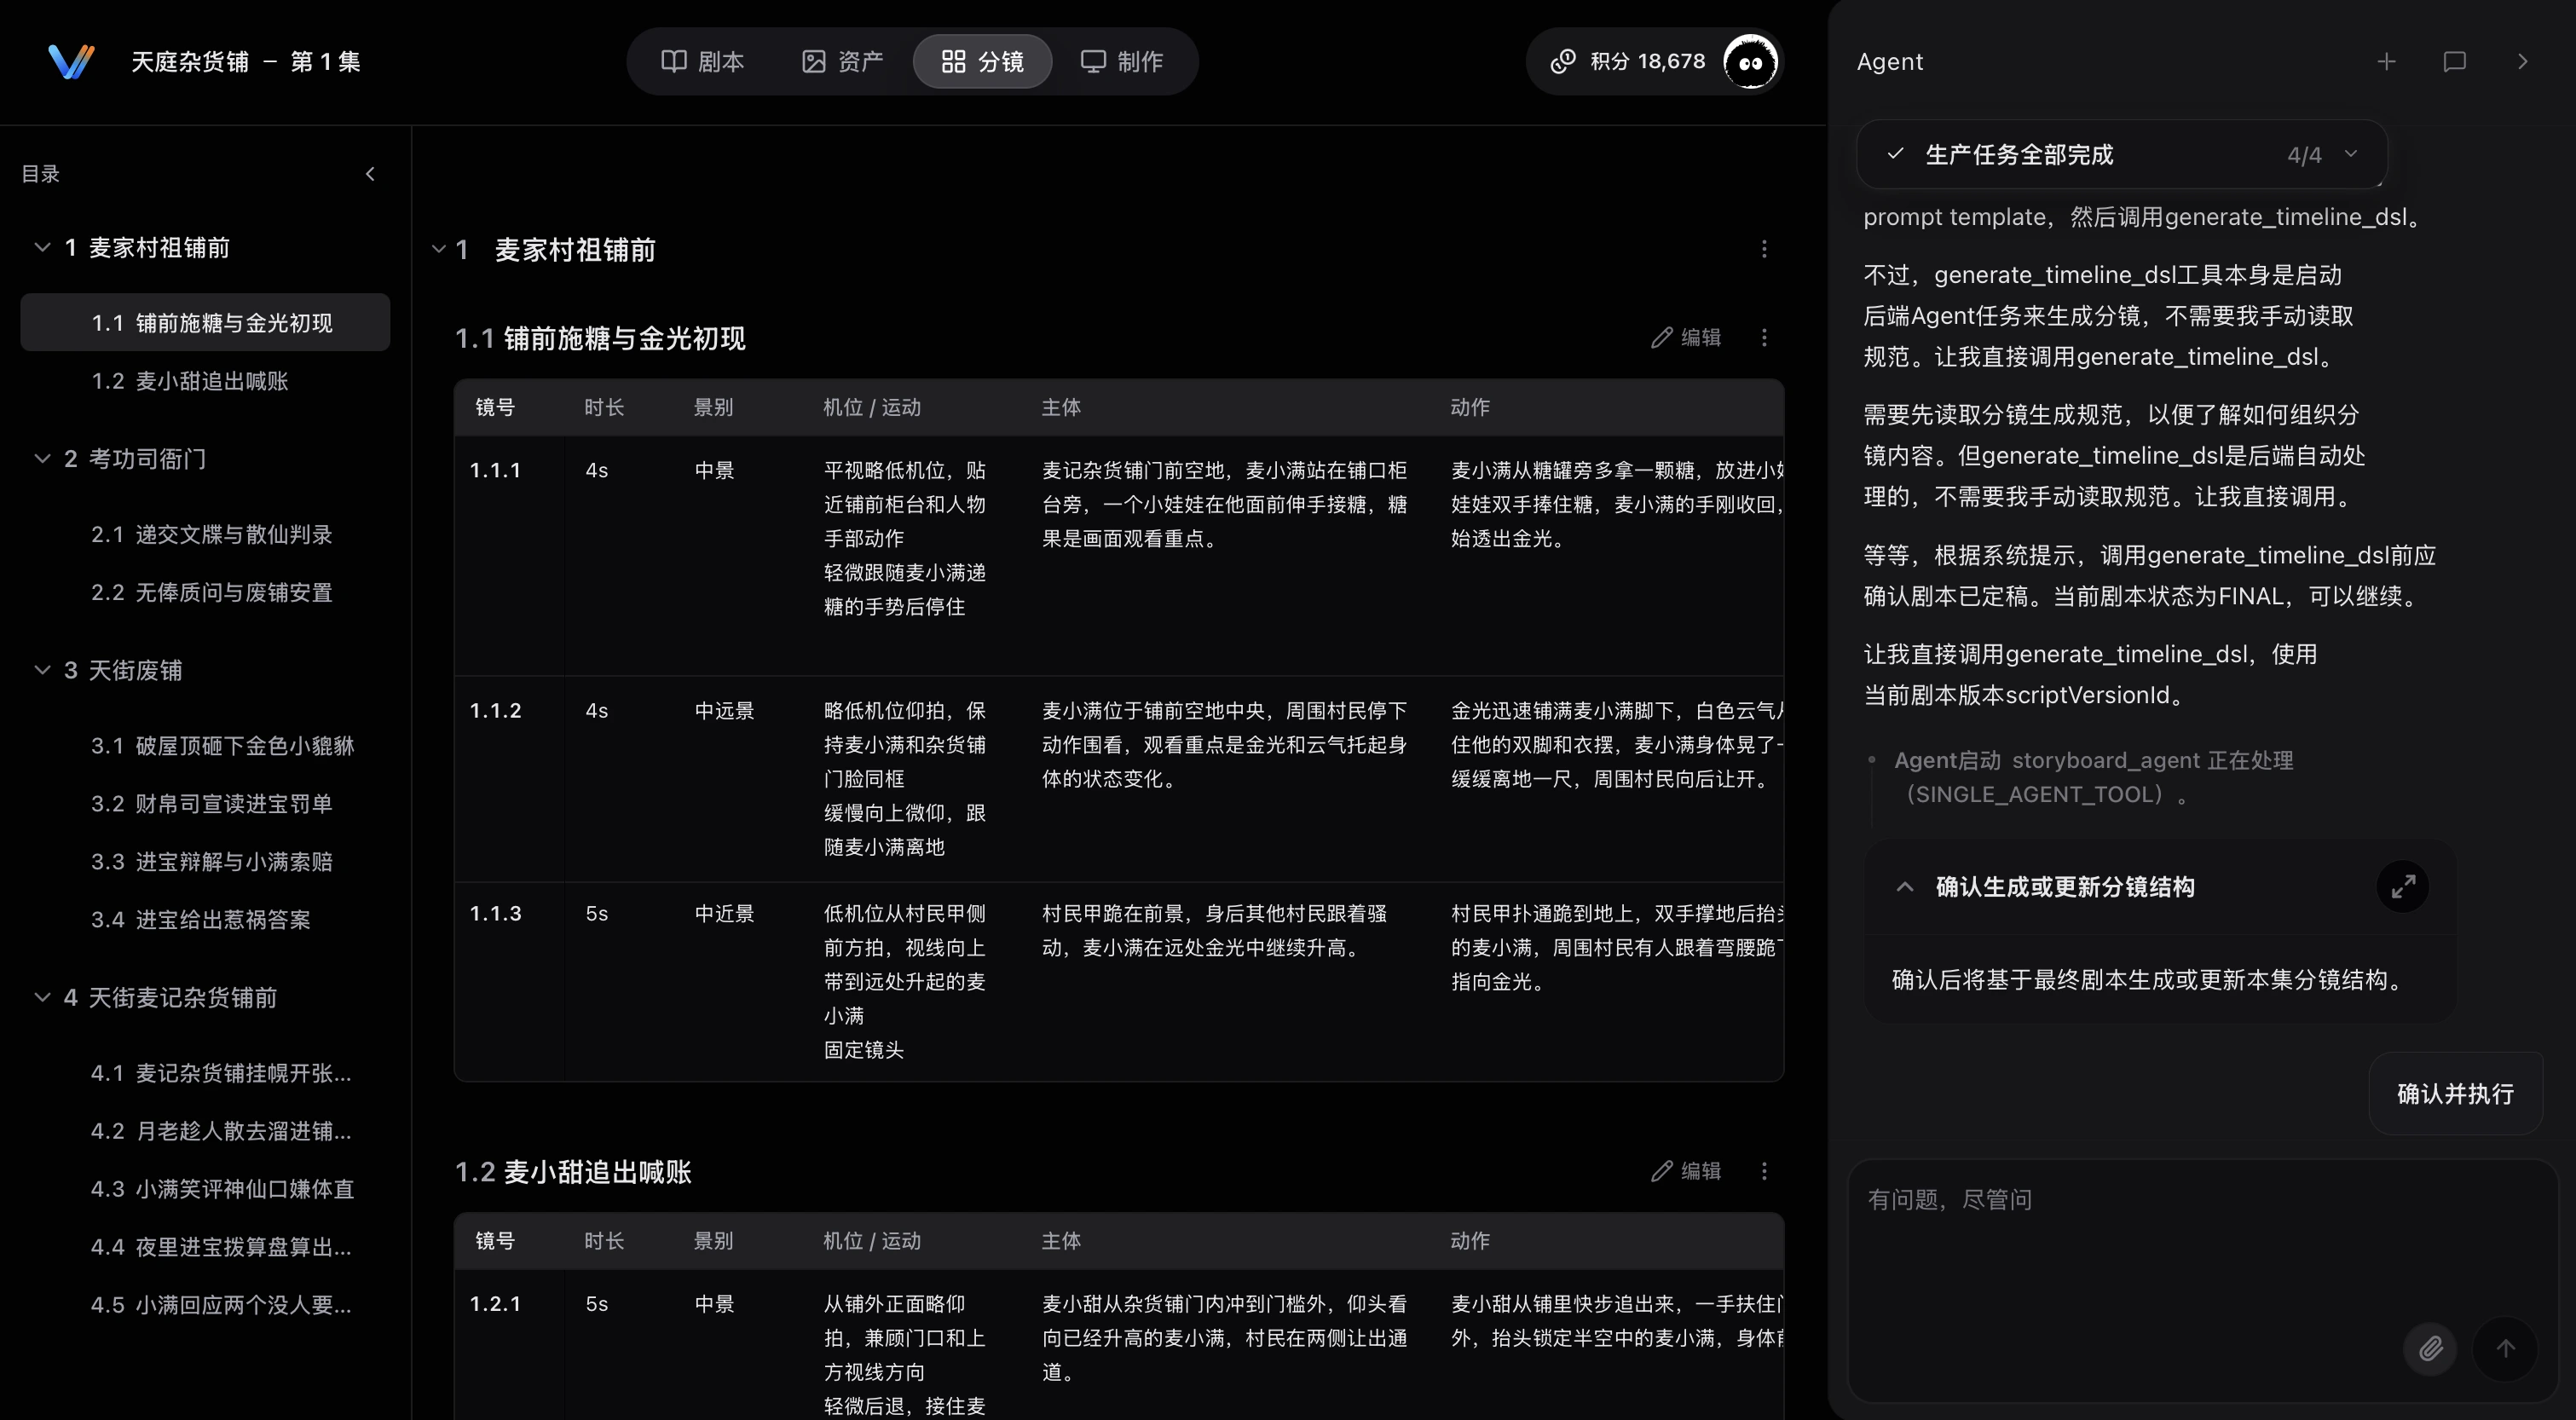Open 2.2 无俸质问与废铺安置 in sidebar

click(205, 592)
